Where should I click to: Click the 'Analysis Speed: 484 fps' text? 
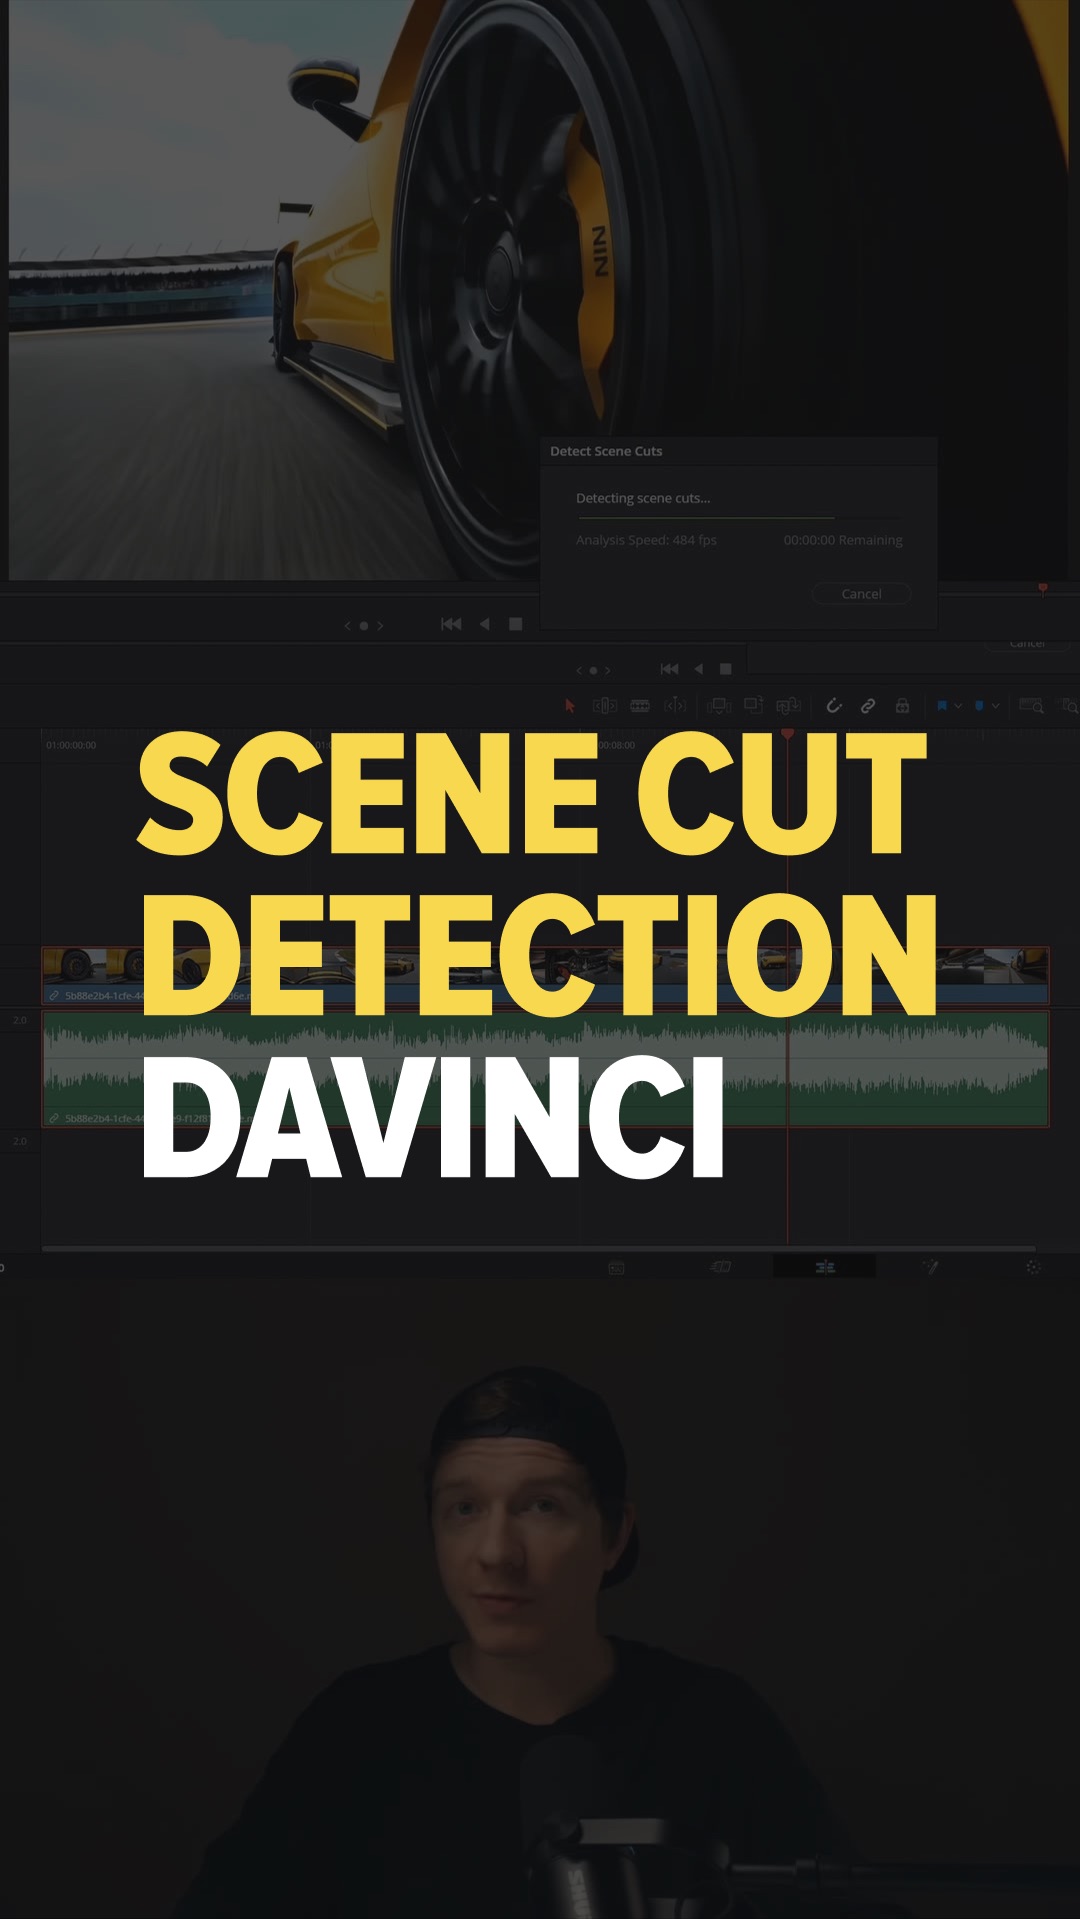646,540
